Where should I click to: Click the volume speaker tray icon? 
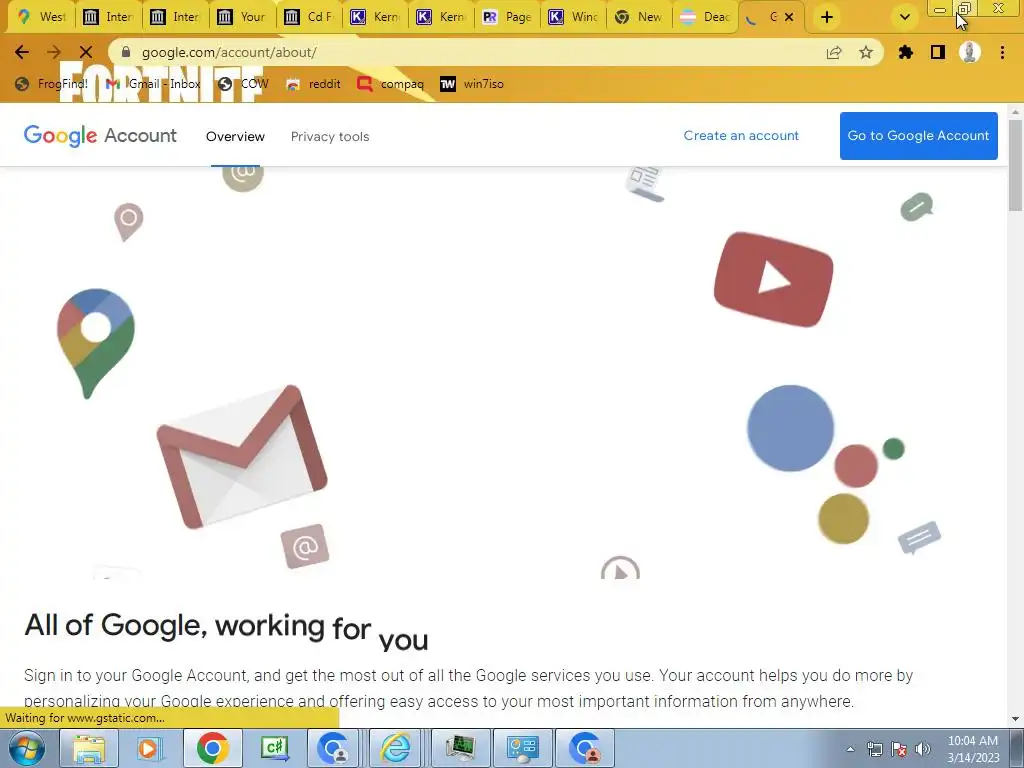923,749
